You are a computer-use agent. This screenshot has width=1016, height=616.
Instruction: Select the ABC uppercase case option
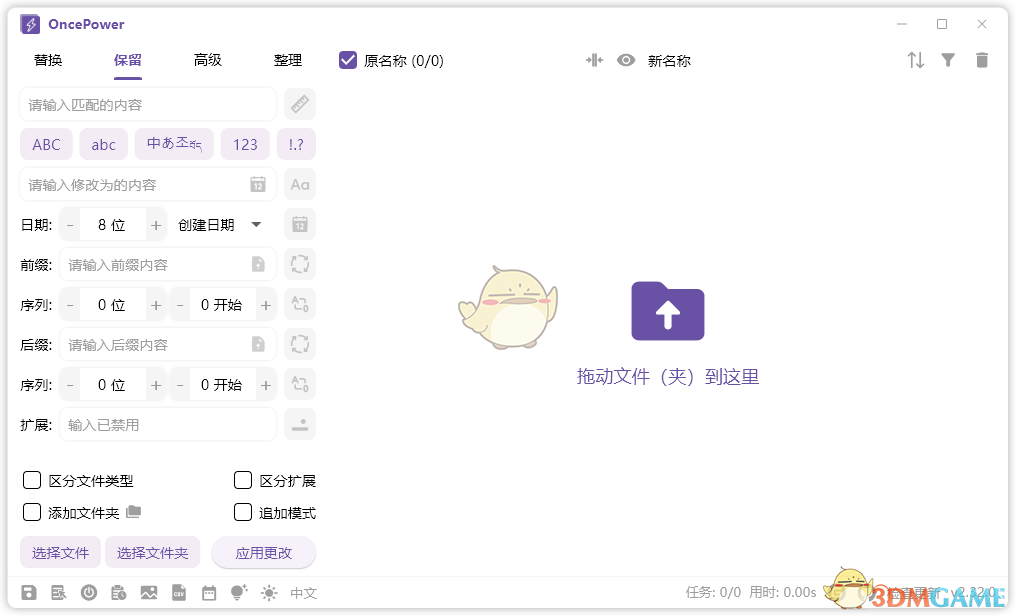pos(46,144)
